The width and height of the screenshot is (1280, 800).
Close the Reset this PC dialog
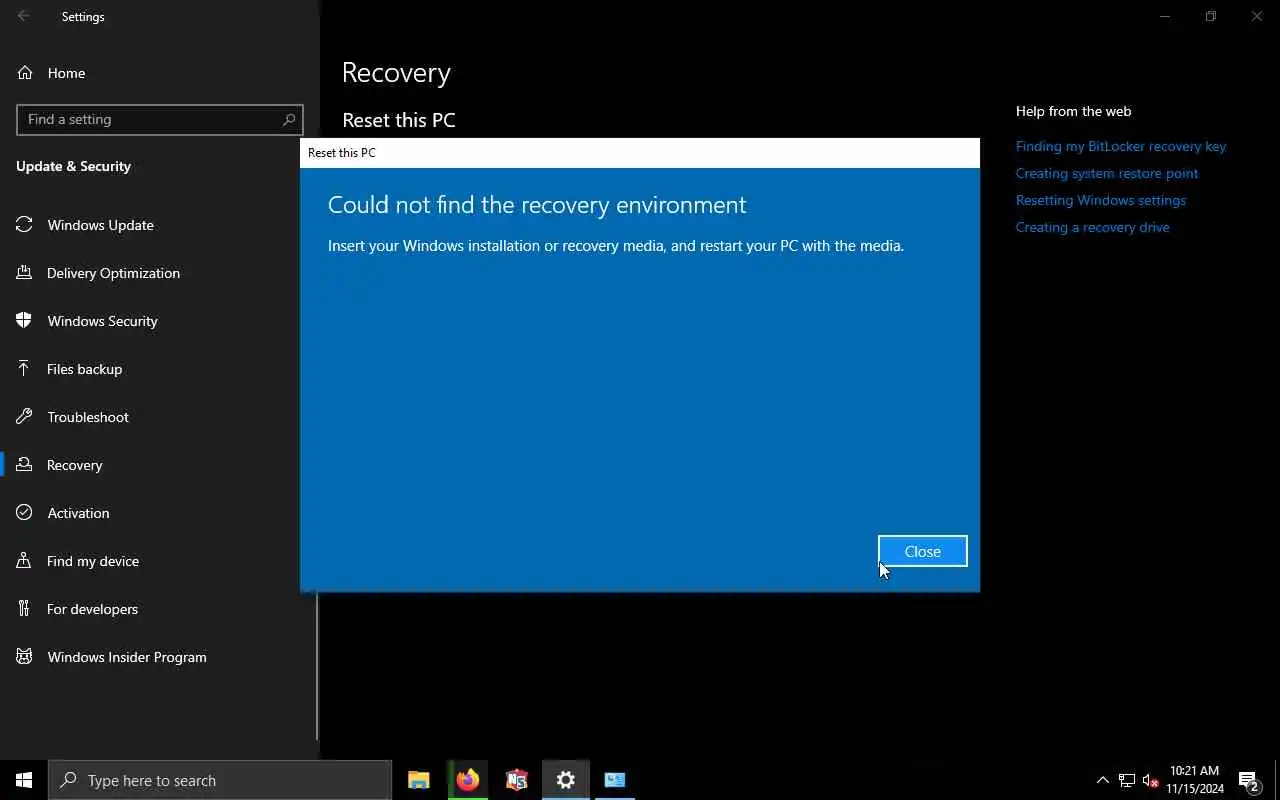click(x=922, y=551)
